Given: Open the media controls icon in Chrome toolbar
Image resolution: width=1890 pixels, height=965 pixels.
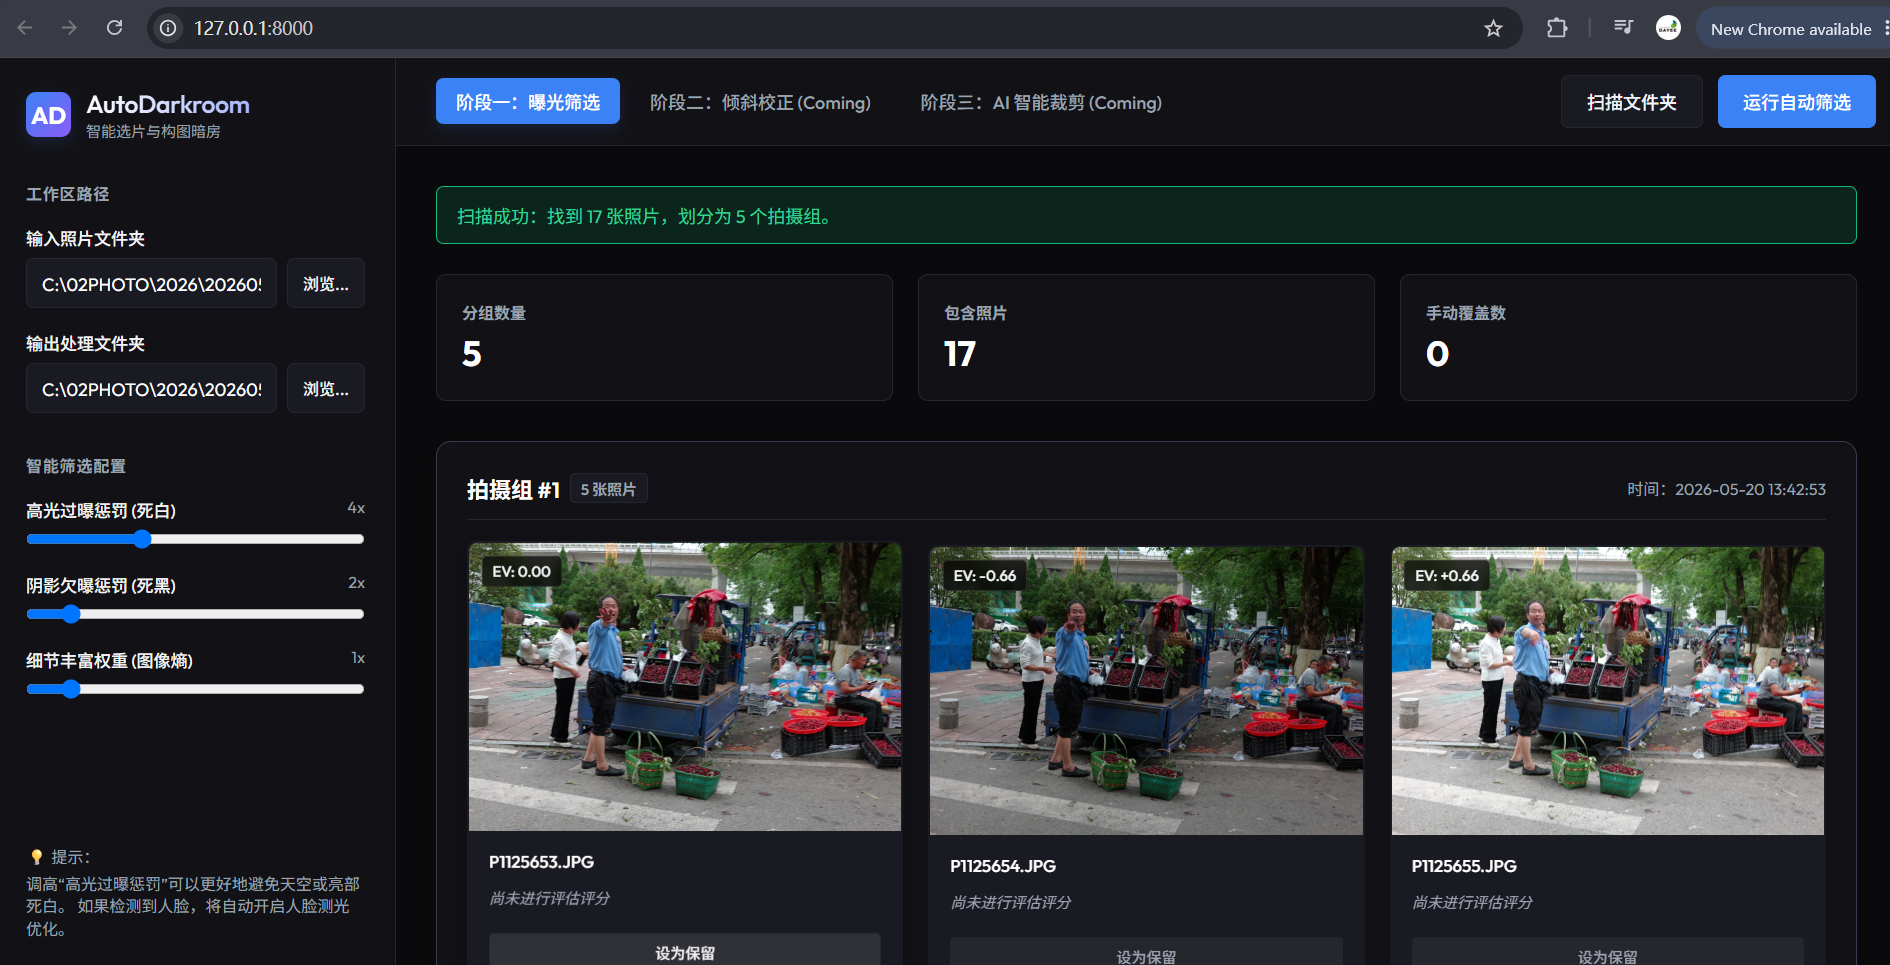Looking at the screenshot, I should [1623, 28].
